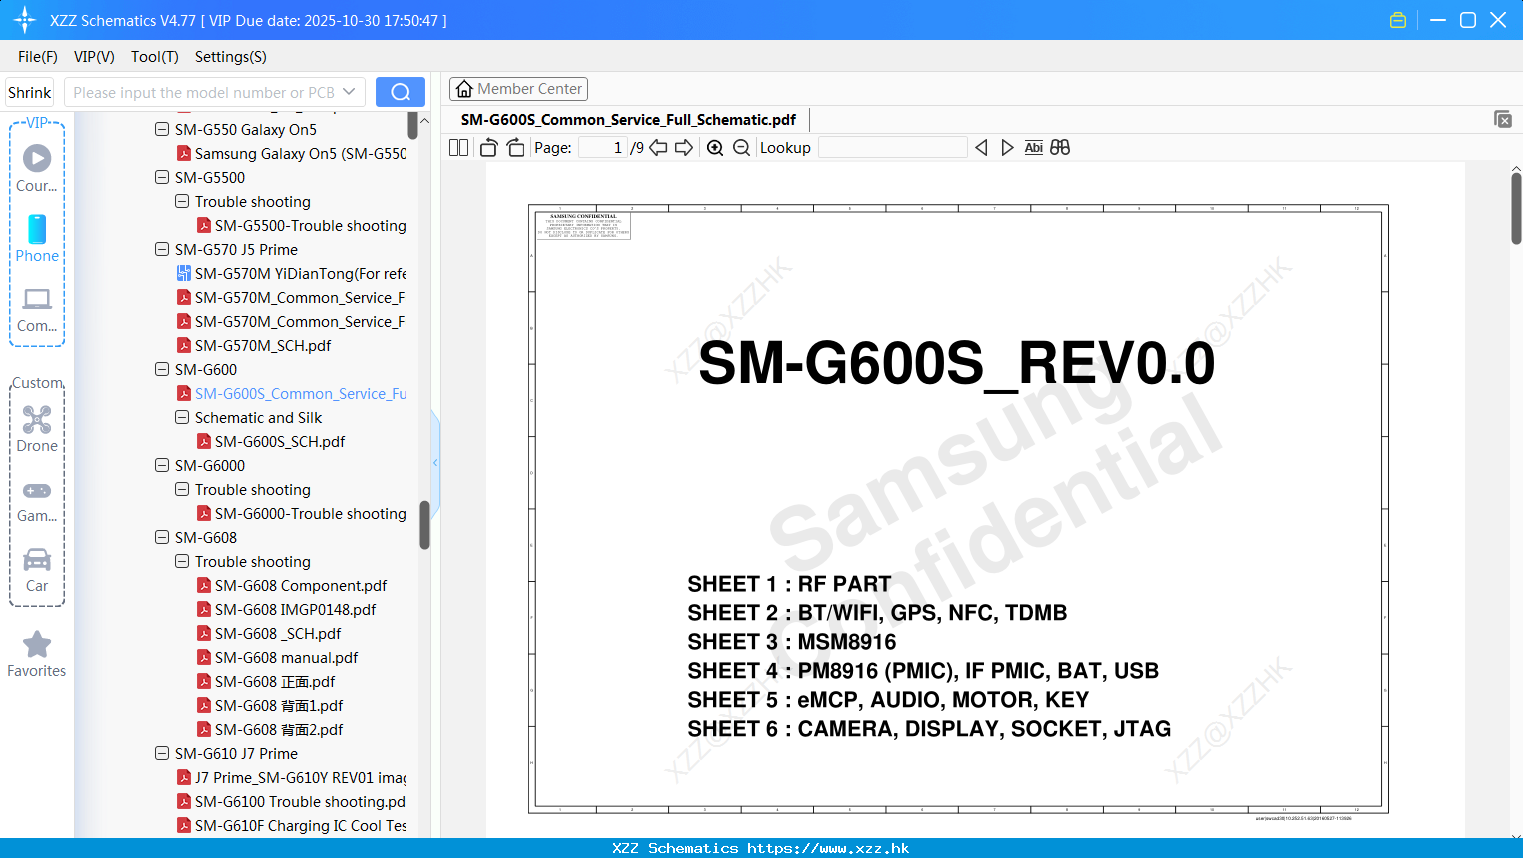The width and height of the screenshot is (1523, 858).
Task: Collapse Trouble shooting folder under SM-G608
Action: coord(182,561)
